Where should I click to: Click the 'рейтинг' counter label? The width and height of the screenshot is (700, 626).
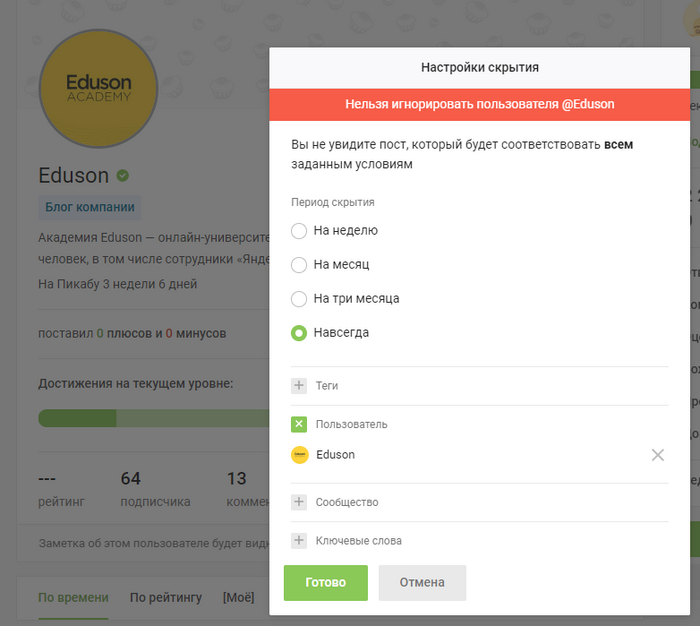click(x=61, y=502)
